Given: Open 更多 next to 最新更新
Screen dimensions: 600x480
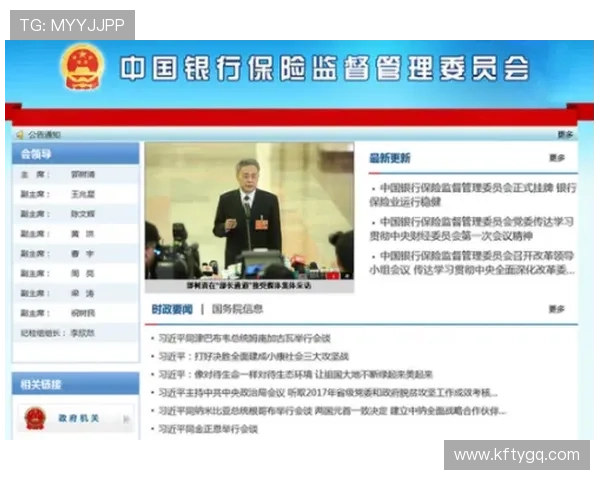Looking at the screenshot, I should click(557, 158).
